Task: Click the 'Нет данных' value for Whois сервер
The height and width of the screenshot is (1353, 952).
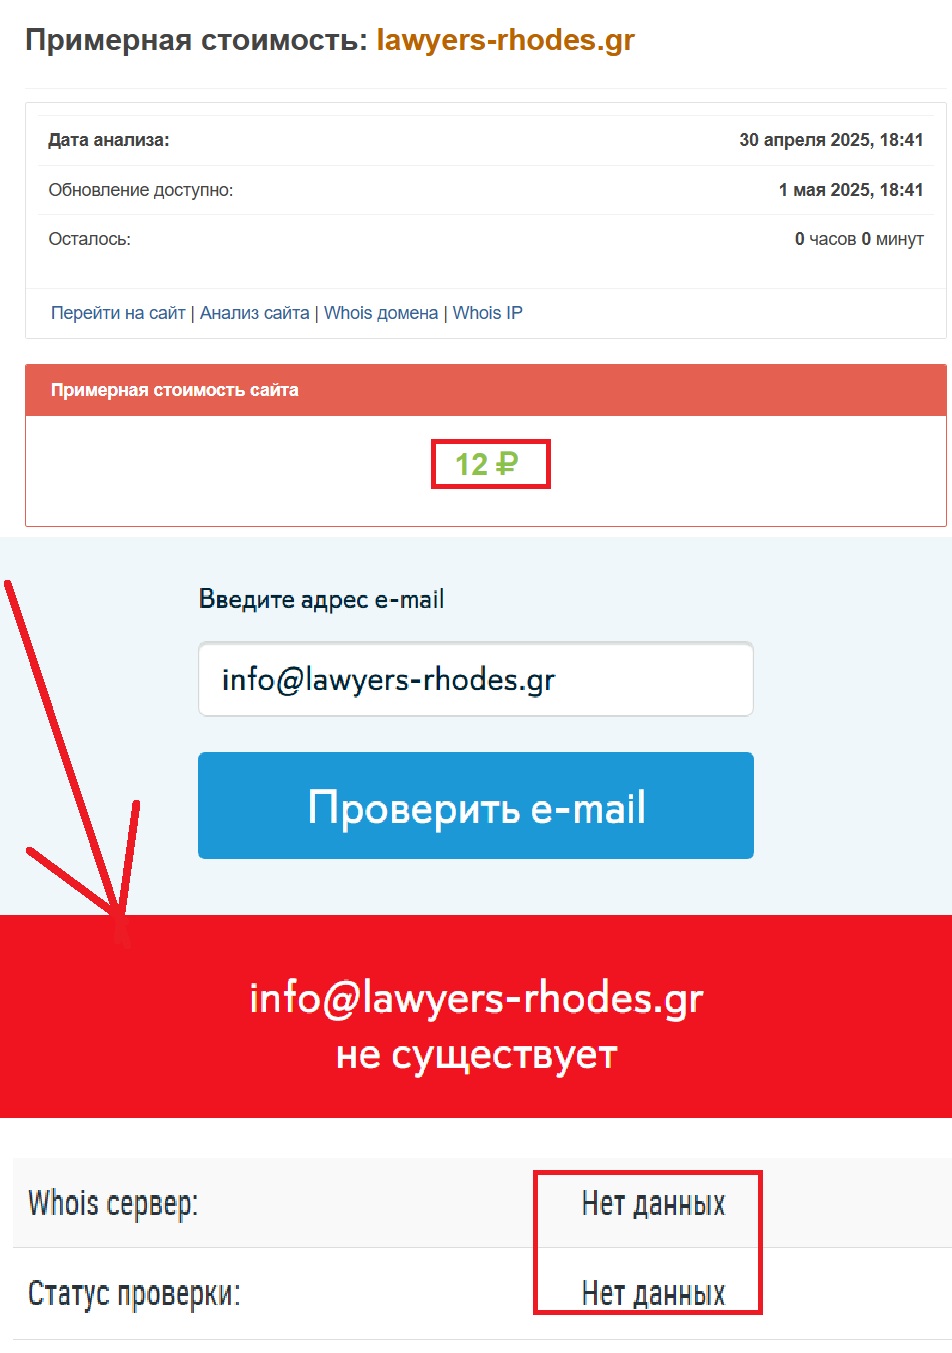Action: tap(654, 1203)
